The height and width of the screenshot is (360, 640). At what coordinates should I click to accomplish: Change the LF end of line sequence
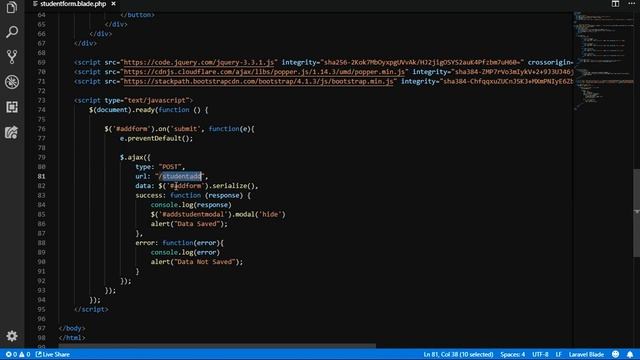click(x=558, y=354)
